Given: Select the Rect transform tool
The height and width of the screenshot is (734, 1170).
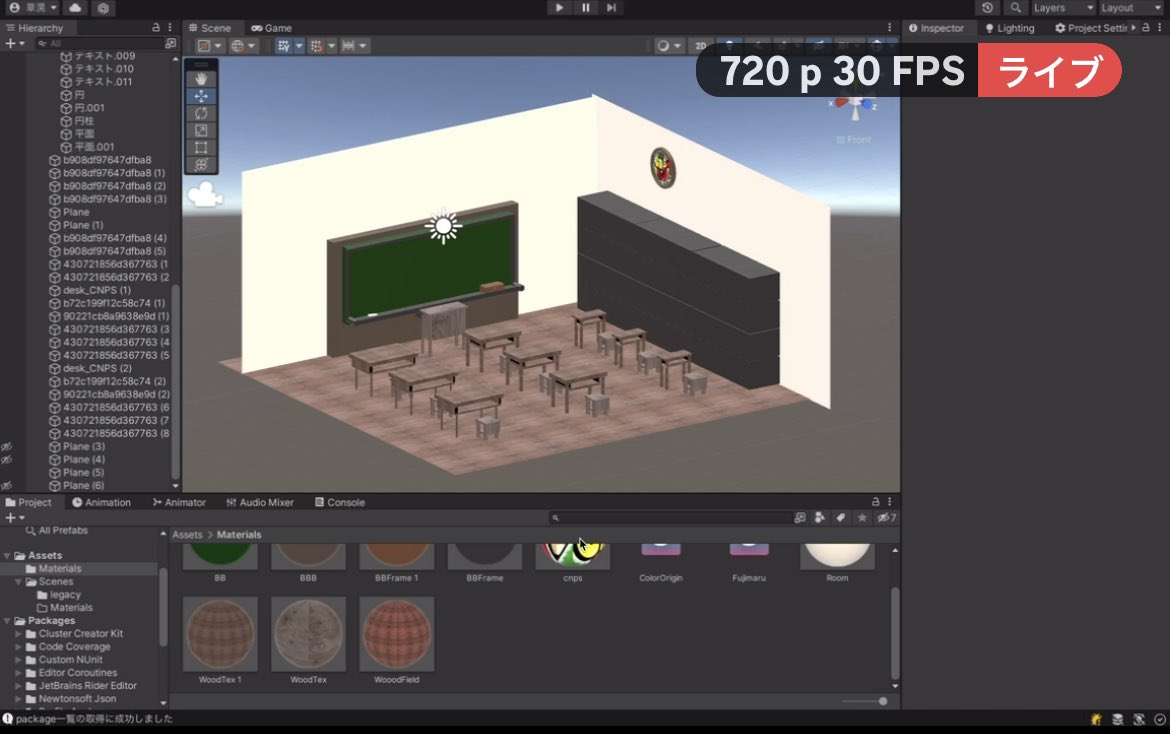Looking at the screenshot, I should point(201,148).
